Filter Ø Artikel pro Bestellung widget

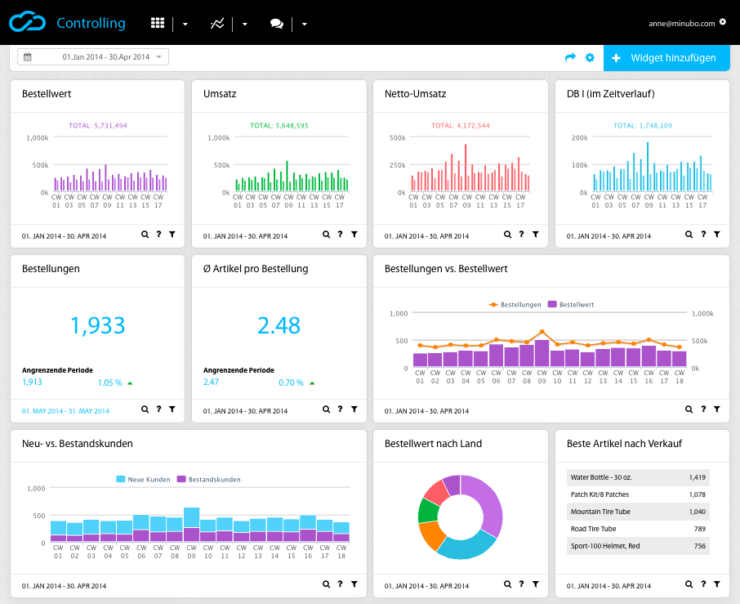(354, 409)
